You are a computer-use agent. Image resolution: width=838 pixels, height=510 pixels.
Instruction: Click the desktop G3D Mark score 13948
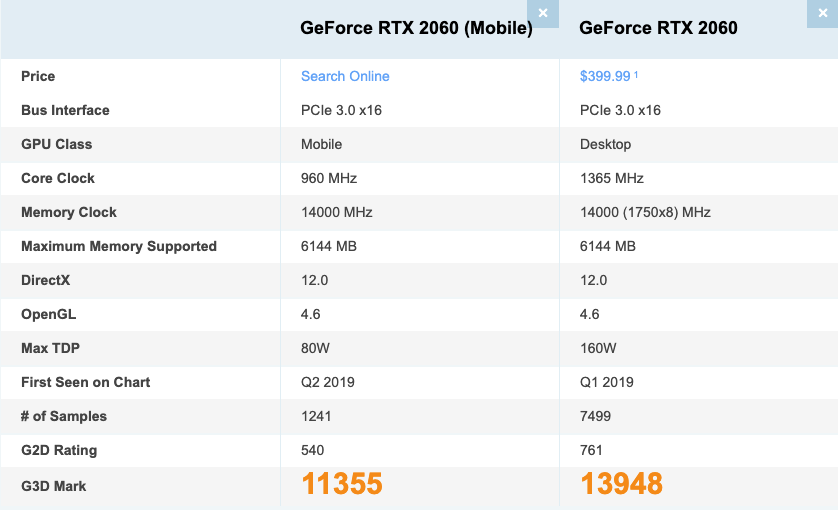coord(621,485)
